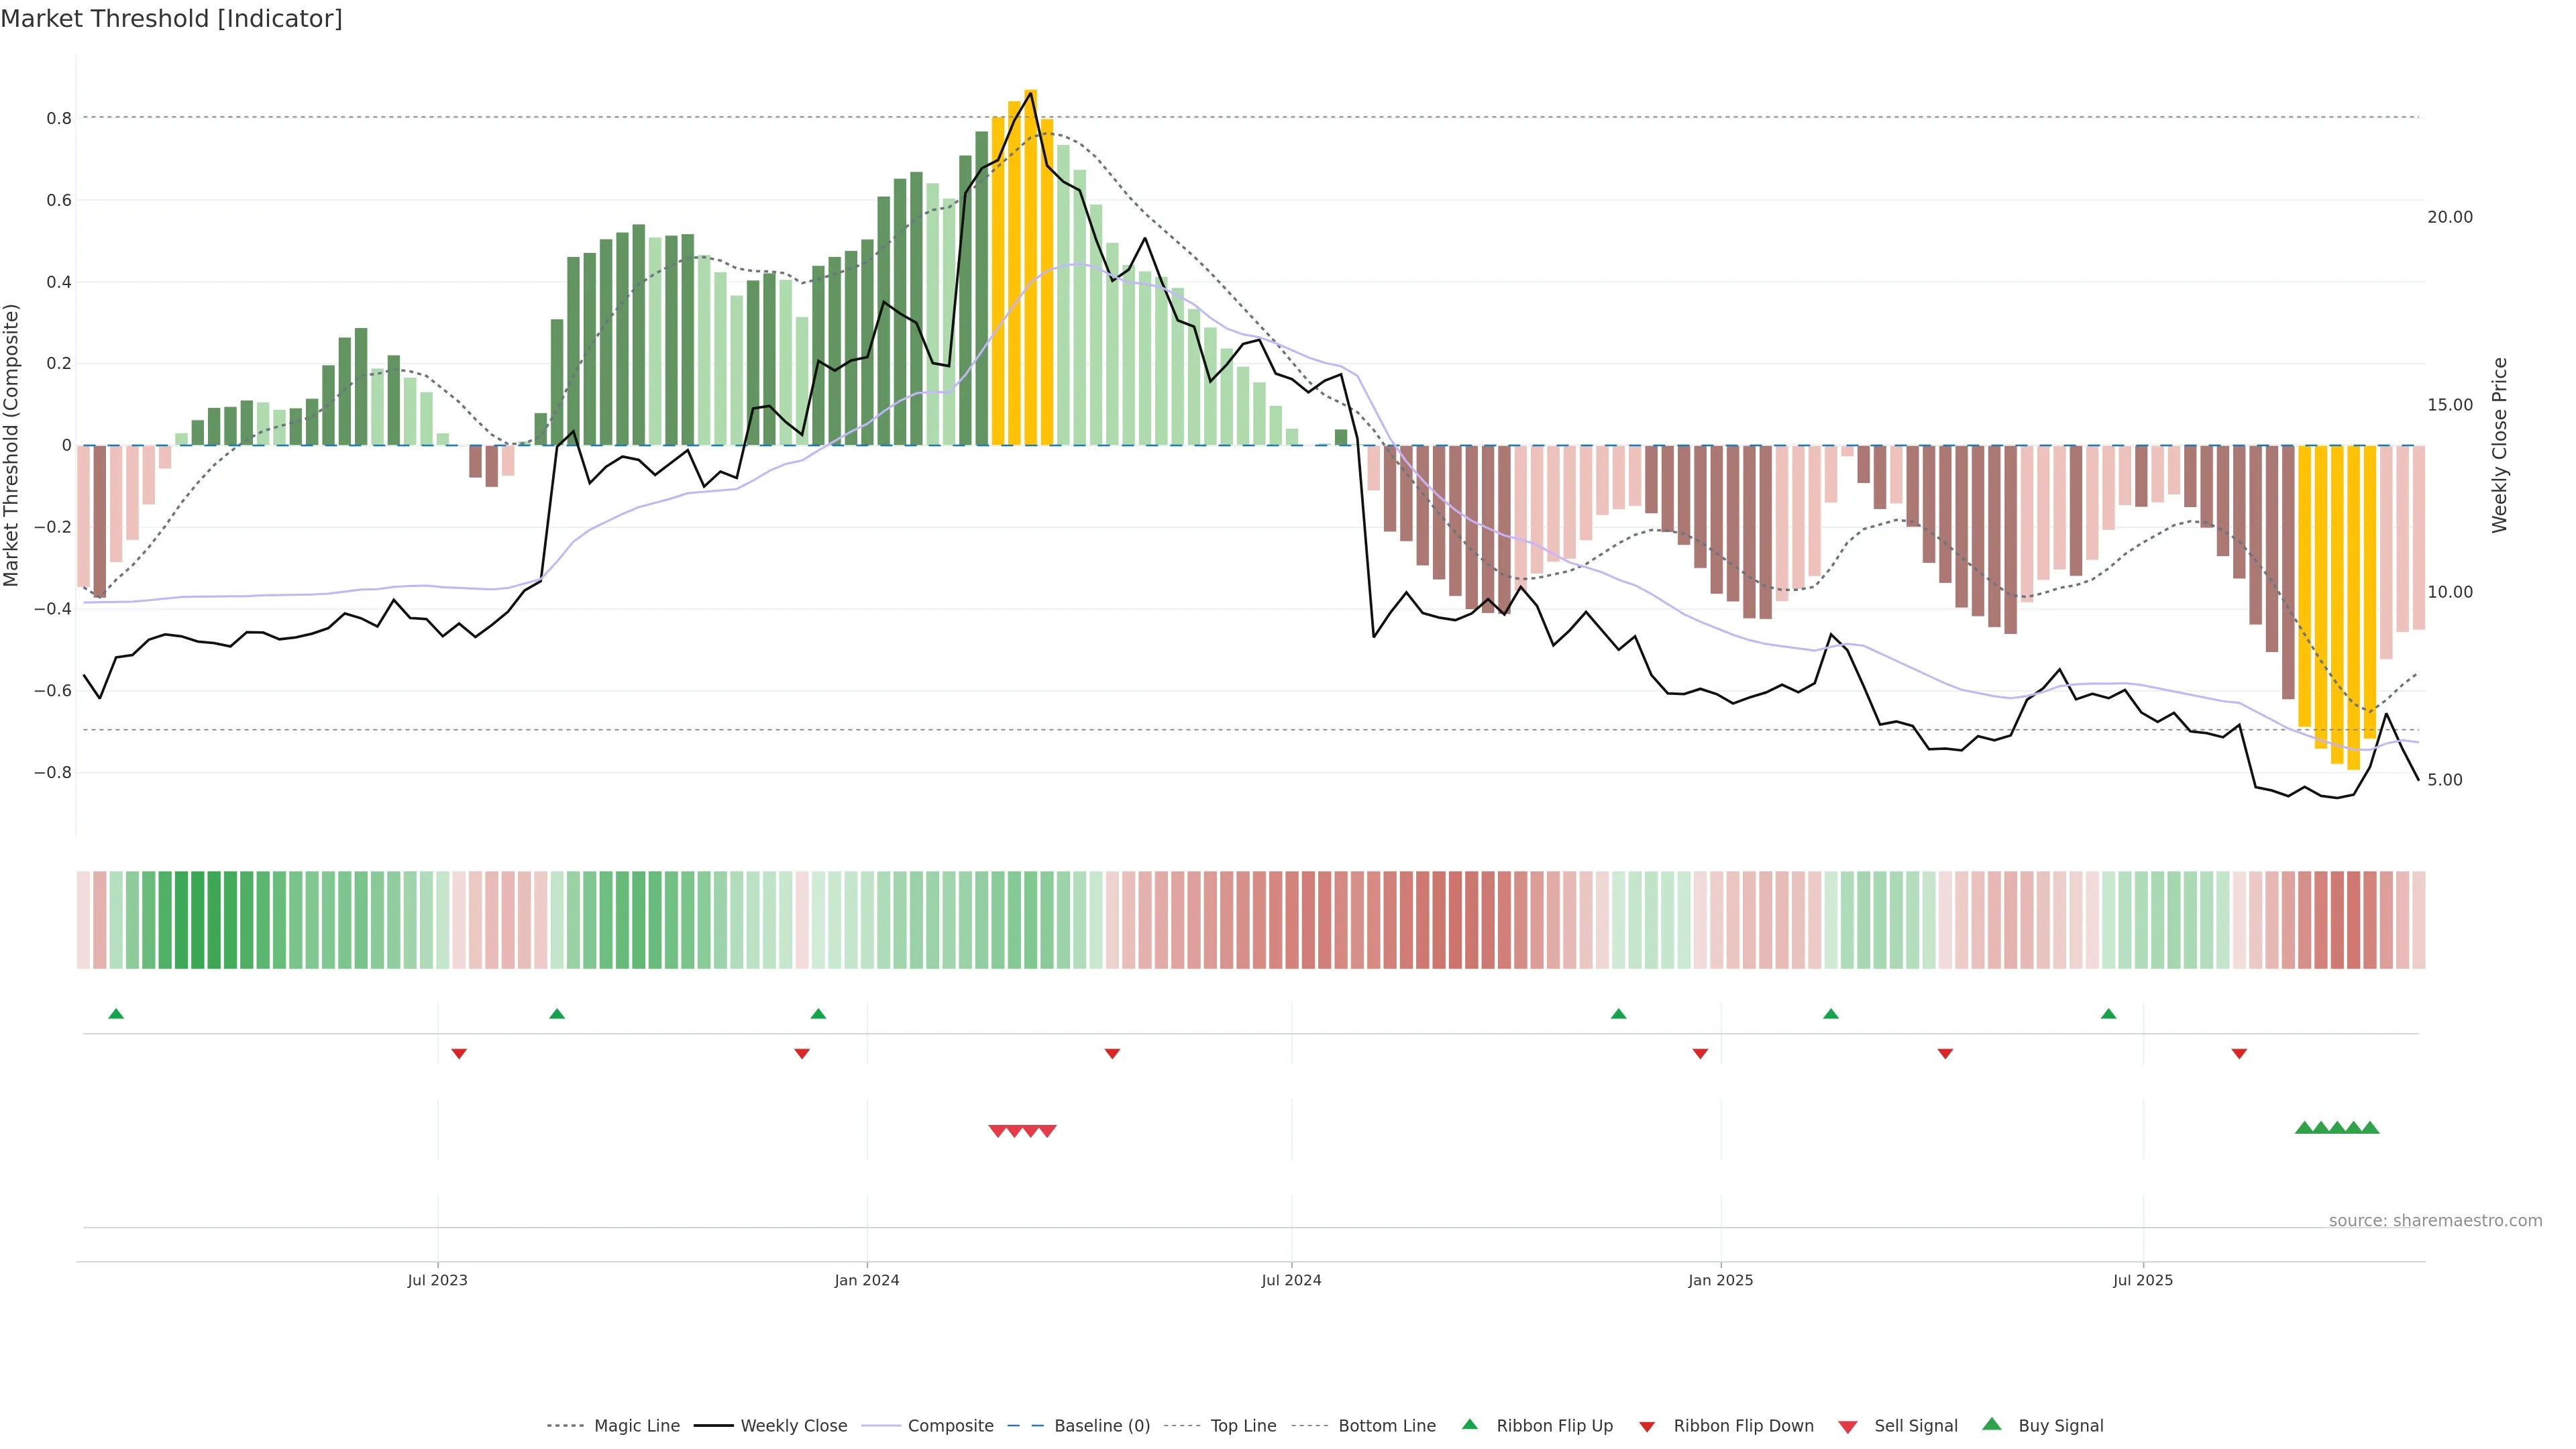
Task: Click the first red Sell Signal triangle
Action: tap(997, 1131)
